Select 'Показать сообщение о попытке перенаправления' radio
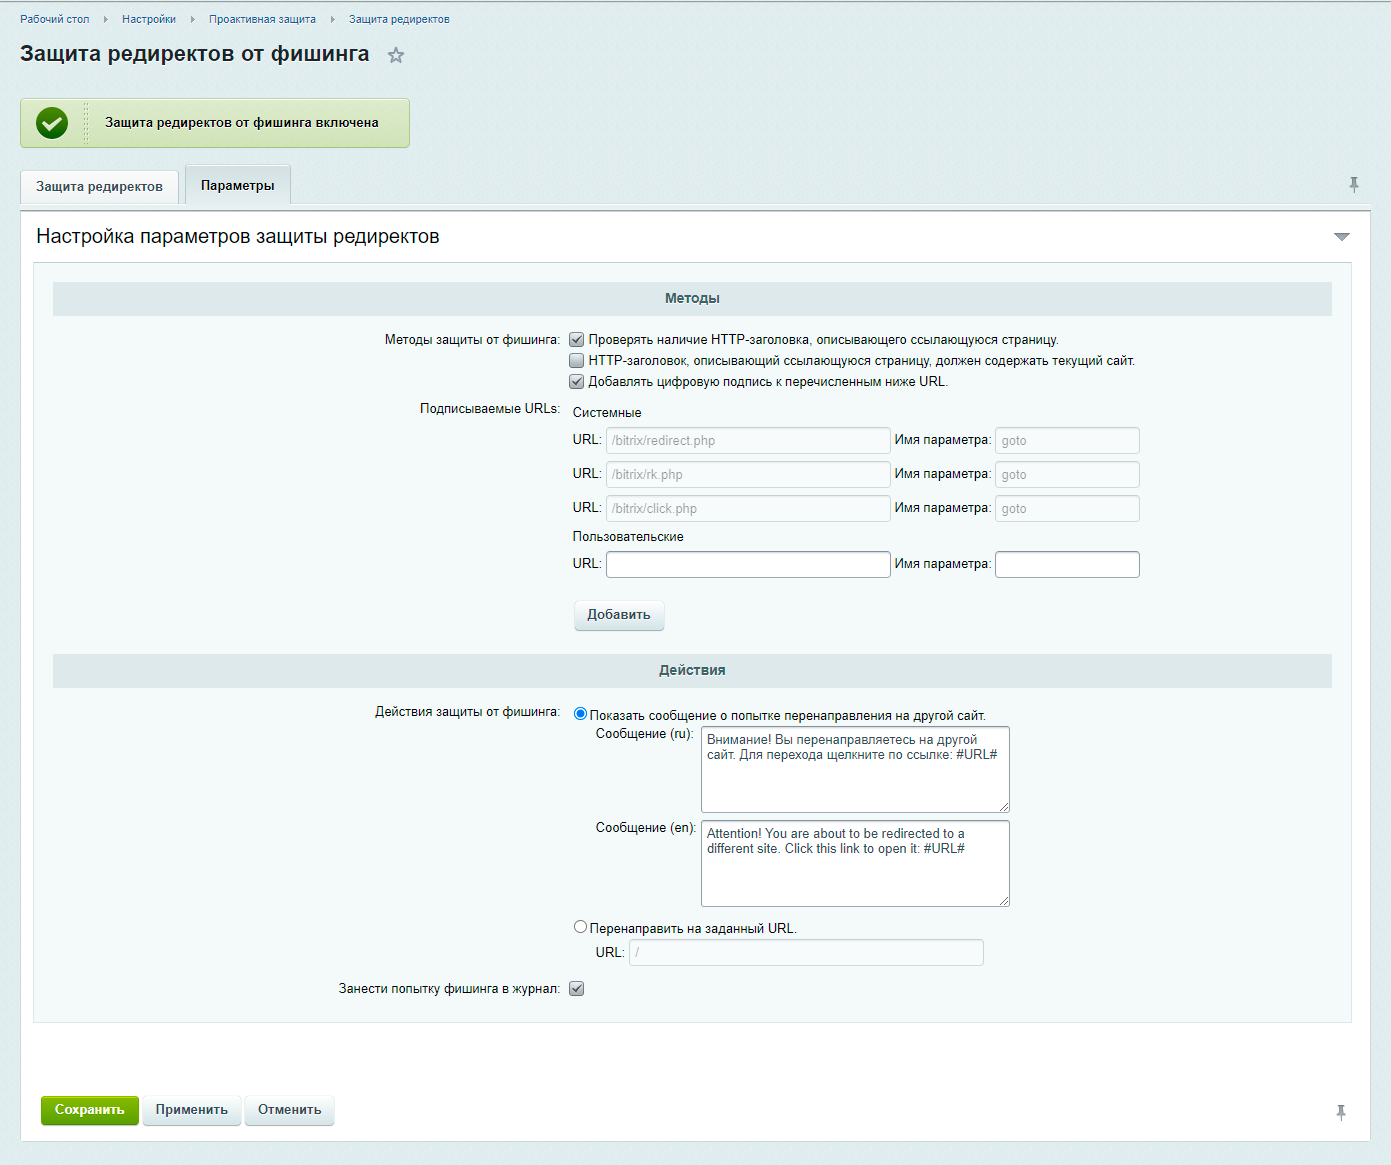The height and width of the screenshot is (1165, 1391). click(580, 714)
